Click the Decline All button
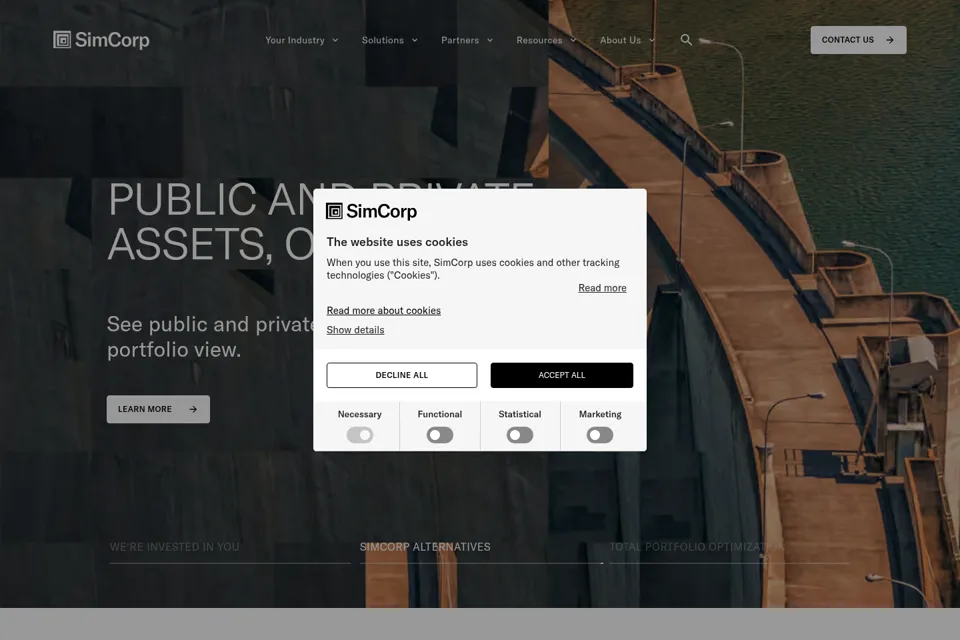960x640 pixels. coord(402,375)
